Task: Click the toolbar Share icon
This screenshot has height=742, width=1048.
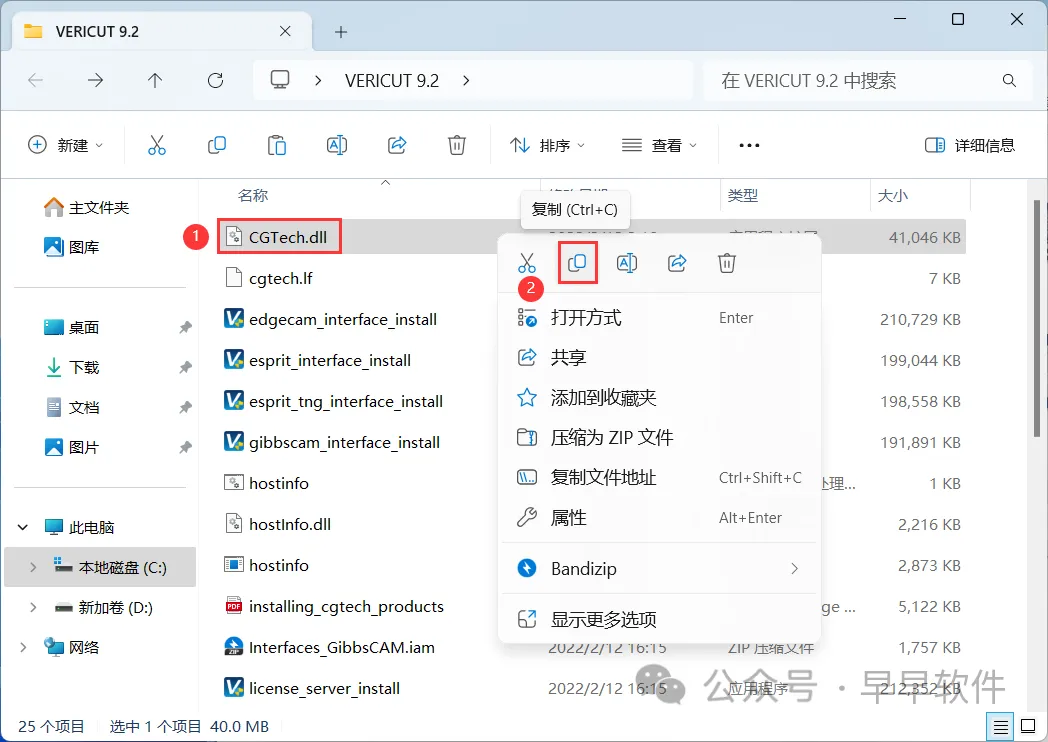Action: pyautogui.click(x=397, y=145)
